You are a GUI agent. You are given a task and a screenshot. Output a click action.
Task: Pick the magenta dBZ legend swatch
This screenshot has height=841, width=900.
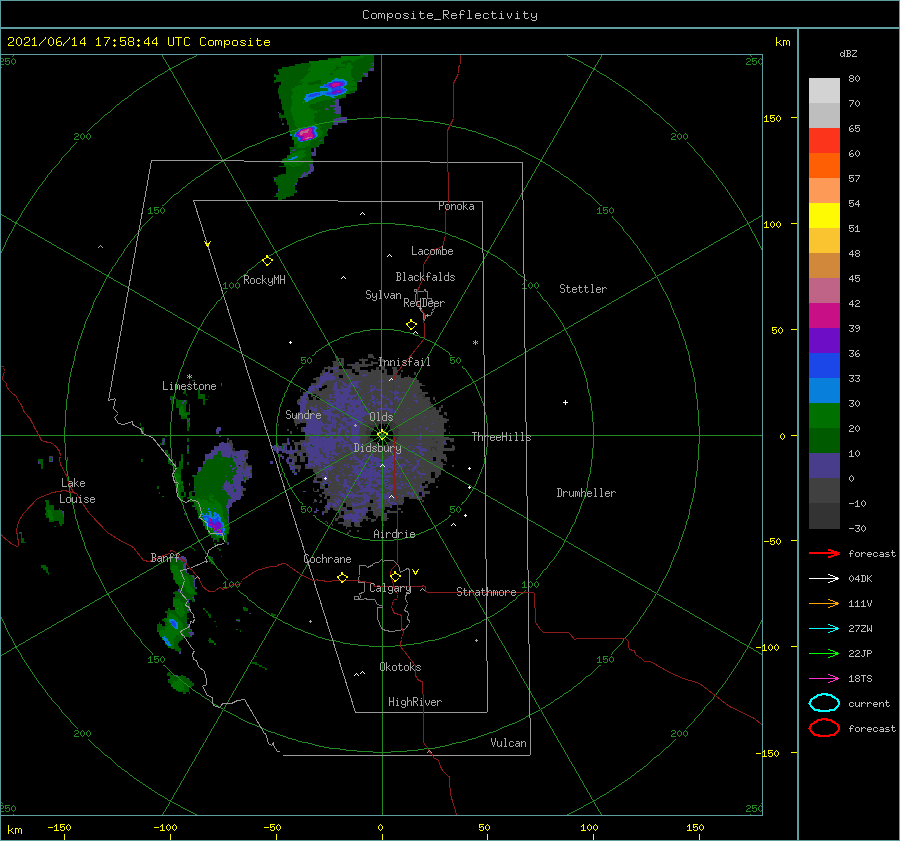[x=824, y=316]
